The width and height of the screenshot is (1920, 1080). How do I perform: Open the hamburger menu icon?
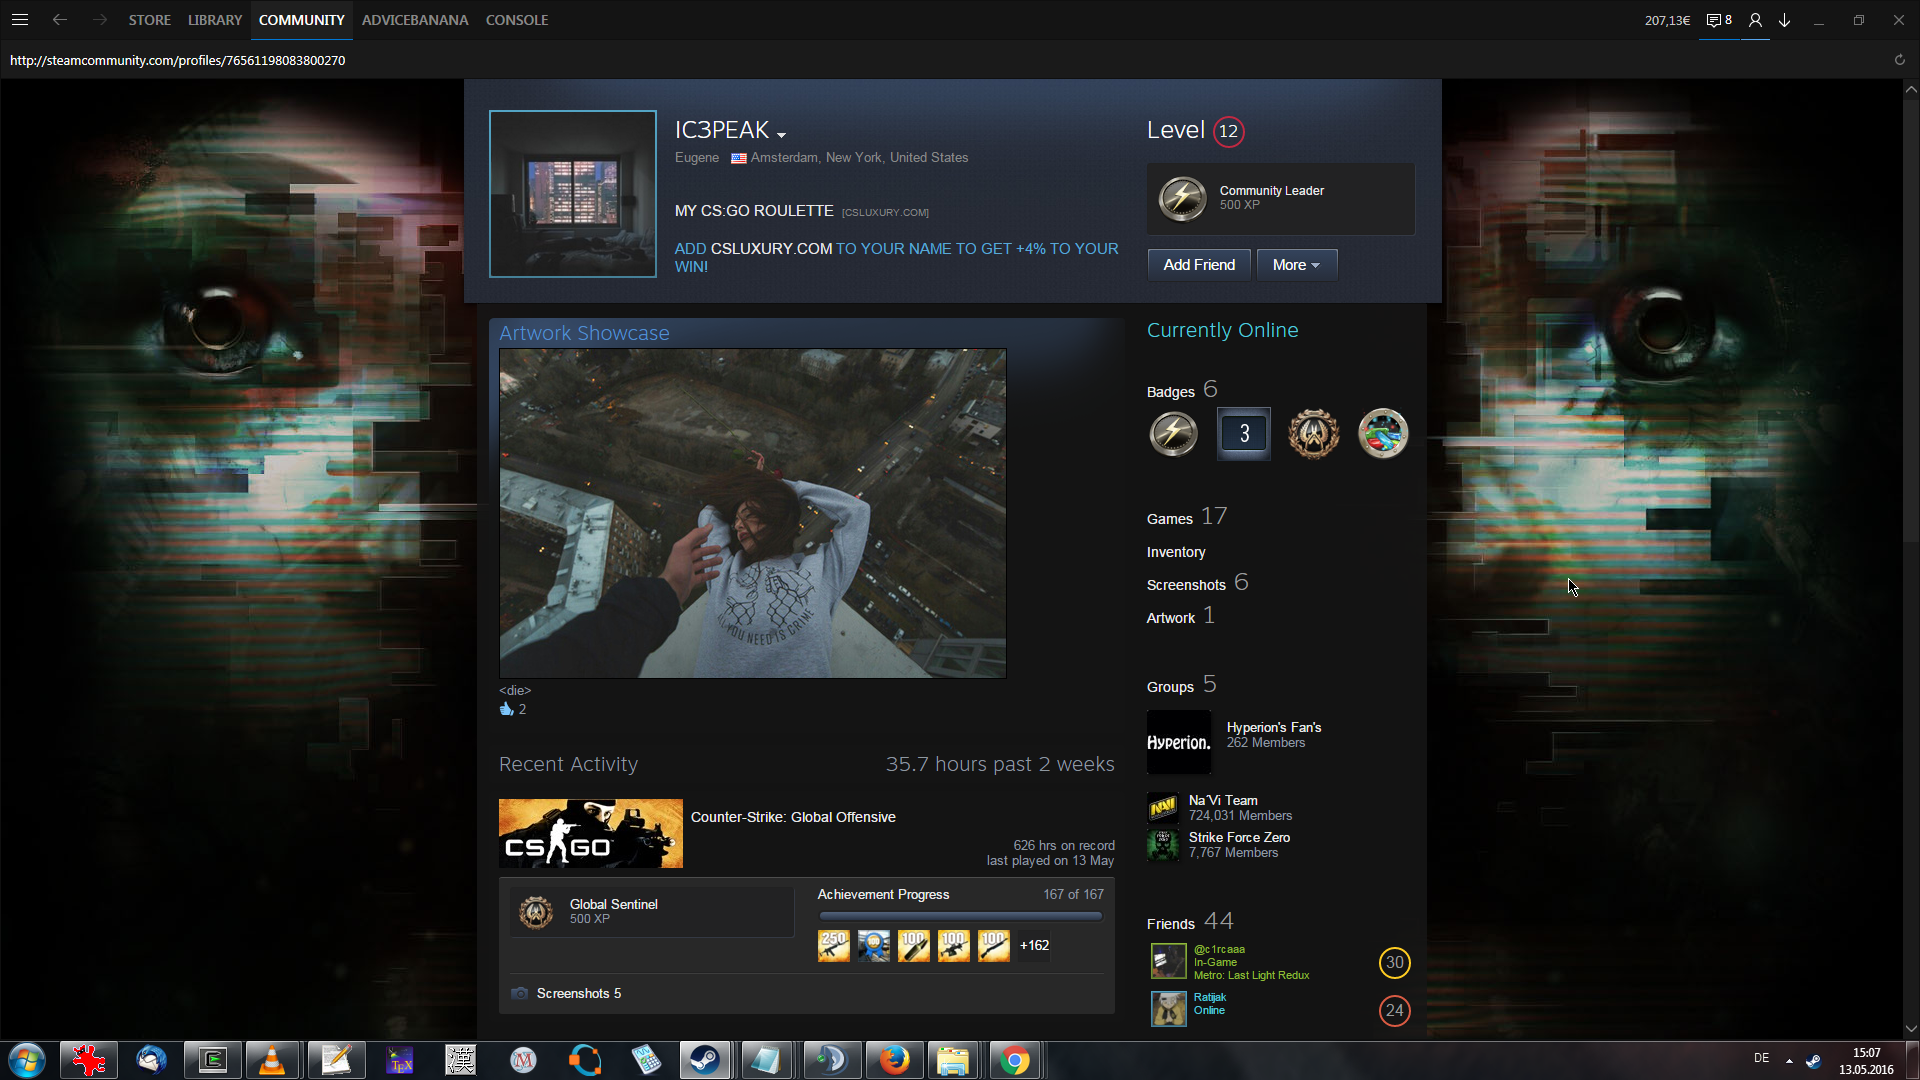(x=19, y=20)
